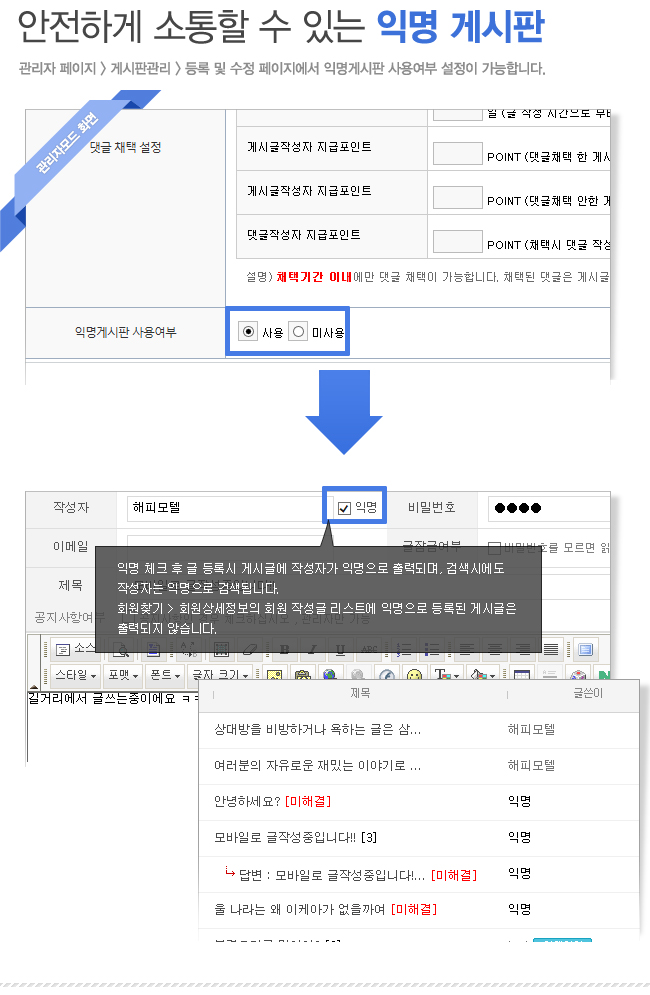
Task: Click the 비밀번호 password field
Action: (x=548, y=508)
